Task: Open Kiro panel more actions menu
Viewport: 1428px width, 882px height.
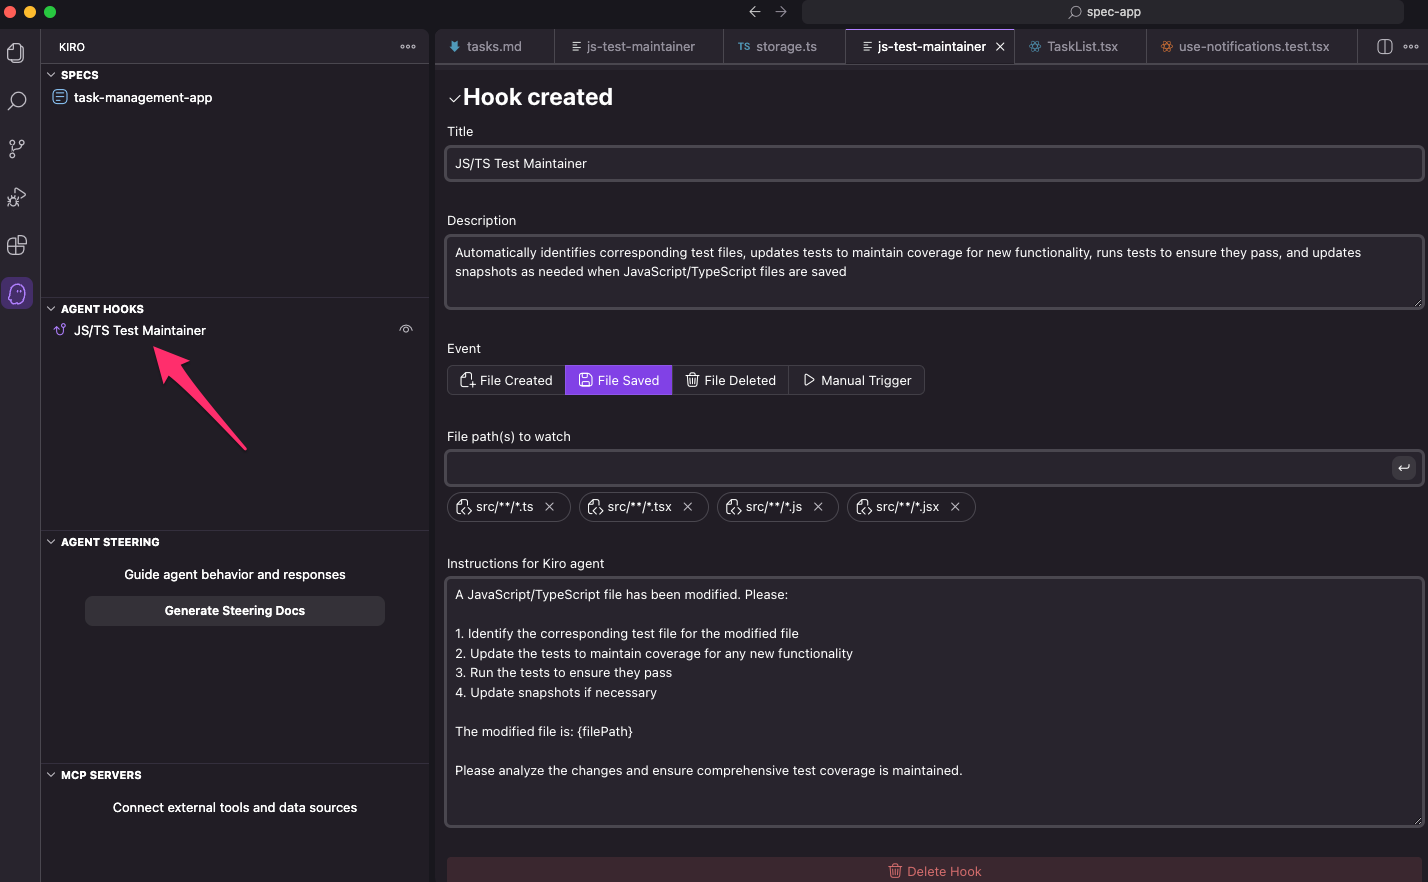Action: (x=408, y=47)
